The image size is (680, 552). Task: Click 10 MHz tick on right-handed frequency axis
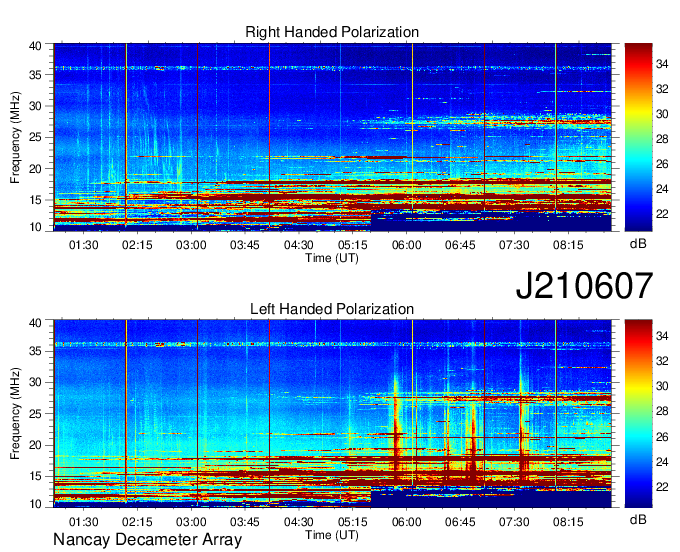(36, 227)
